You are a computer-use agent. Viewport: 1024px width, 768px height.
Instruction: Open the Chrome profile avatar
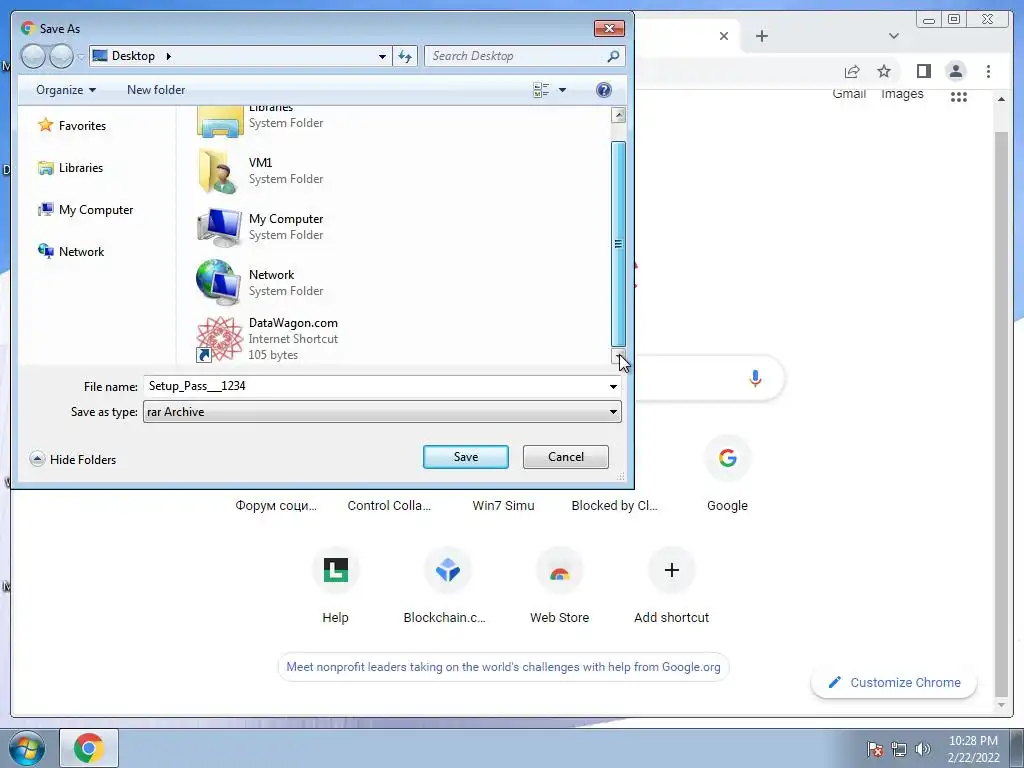click(x=955, y=71)
